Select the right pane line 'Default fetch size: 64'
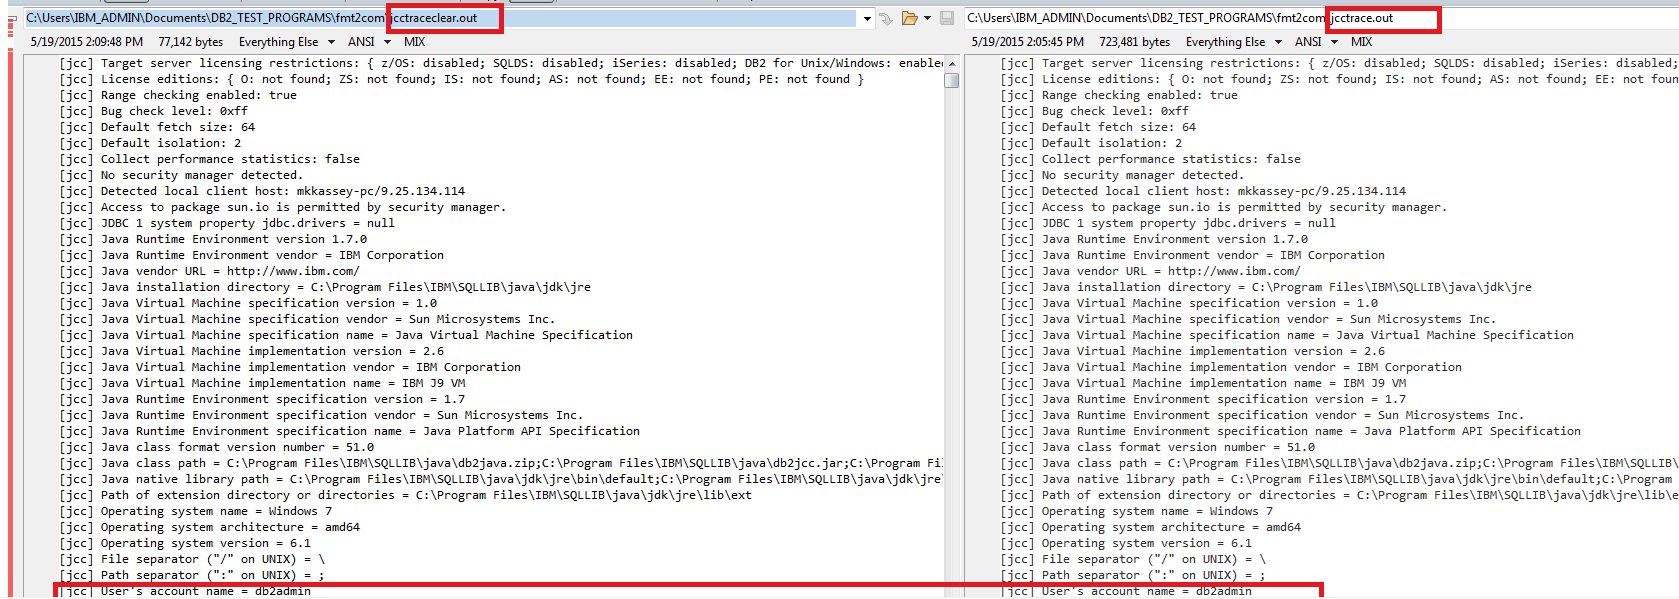Viewport: 1679px width, 599px height. click(1098, 127)
